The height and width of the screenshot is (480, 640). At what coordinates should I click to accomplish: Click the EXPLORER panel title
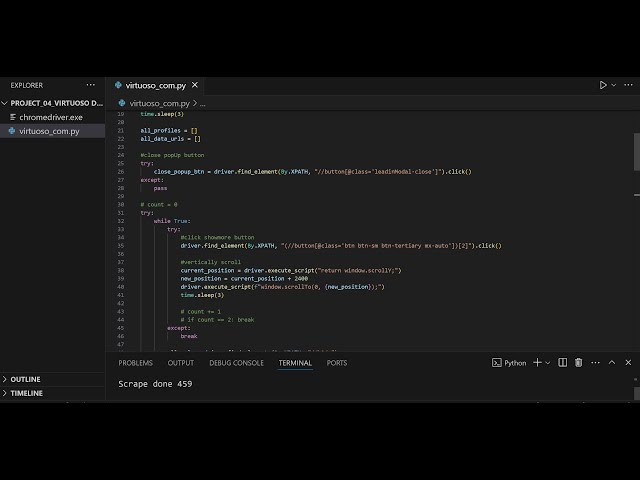[x=27, y=85]
